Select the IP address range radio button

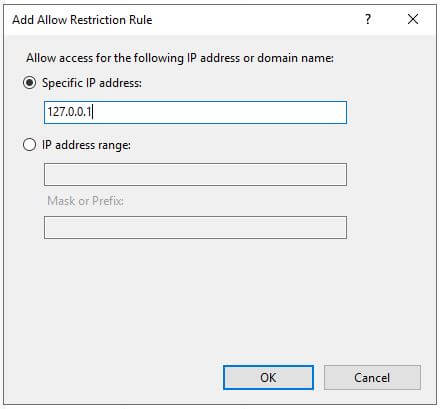(x=29, y=145)
